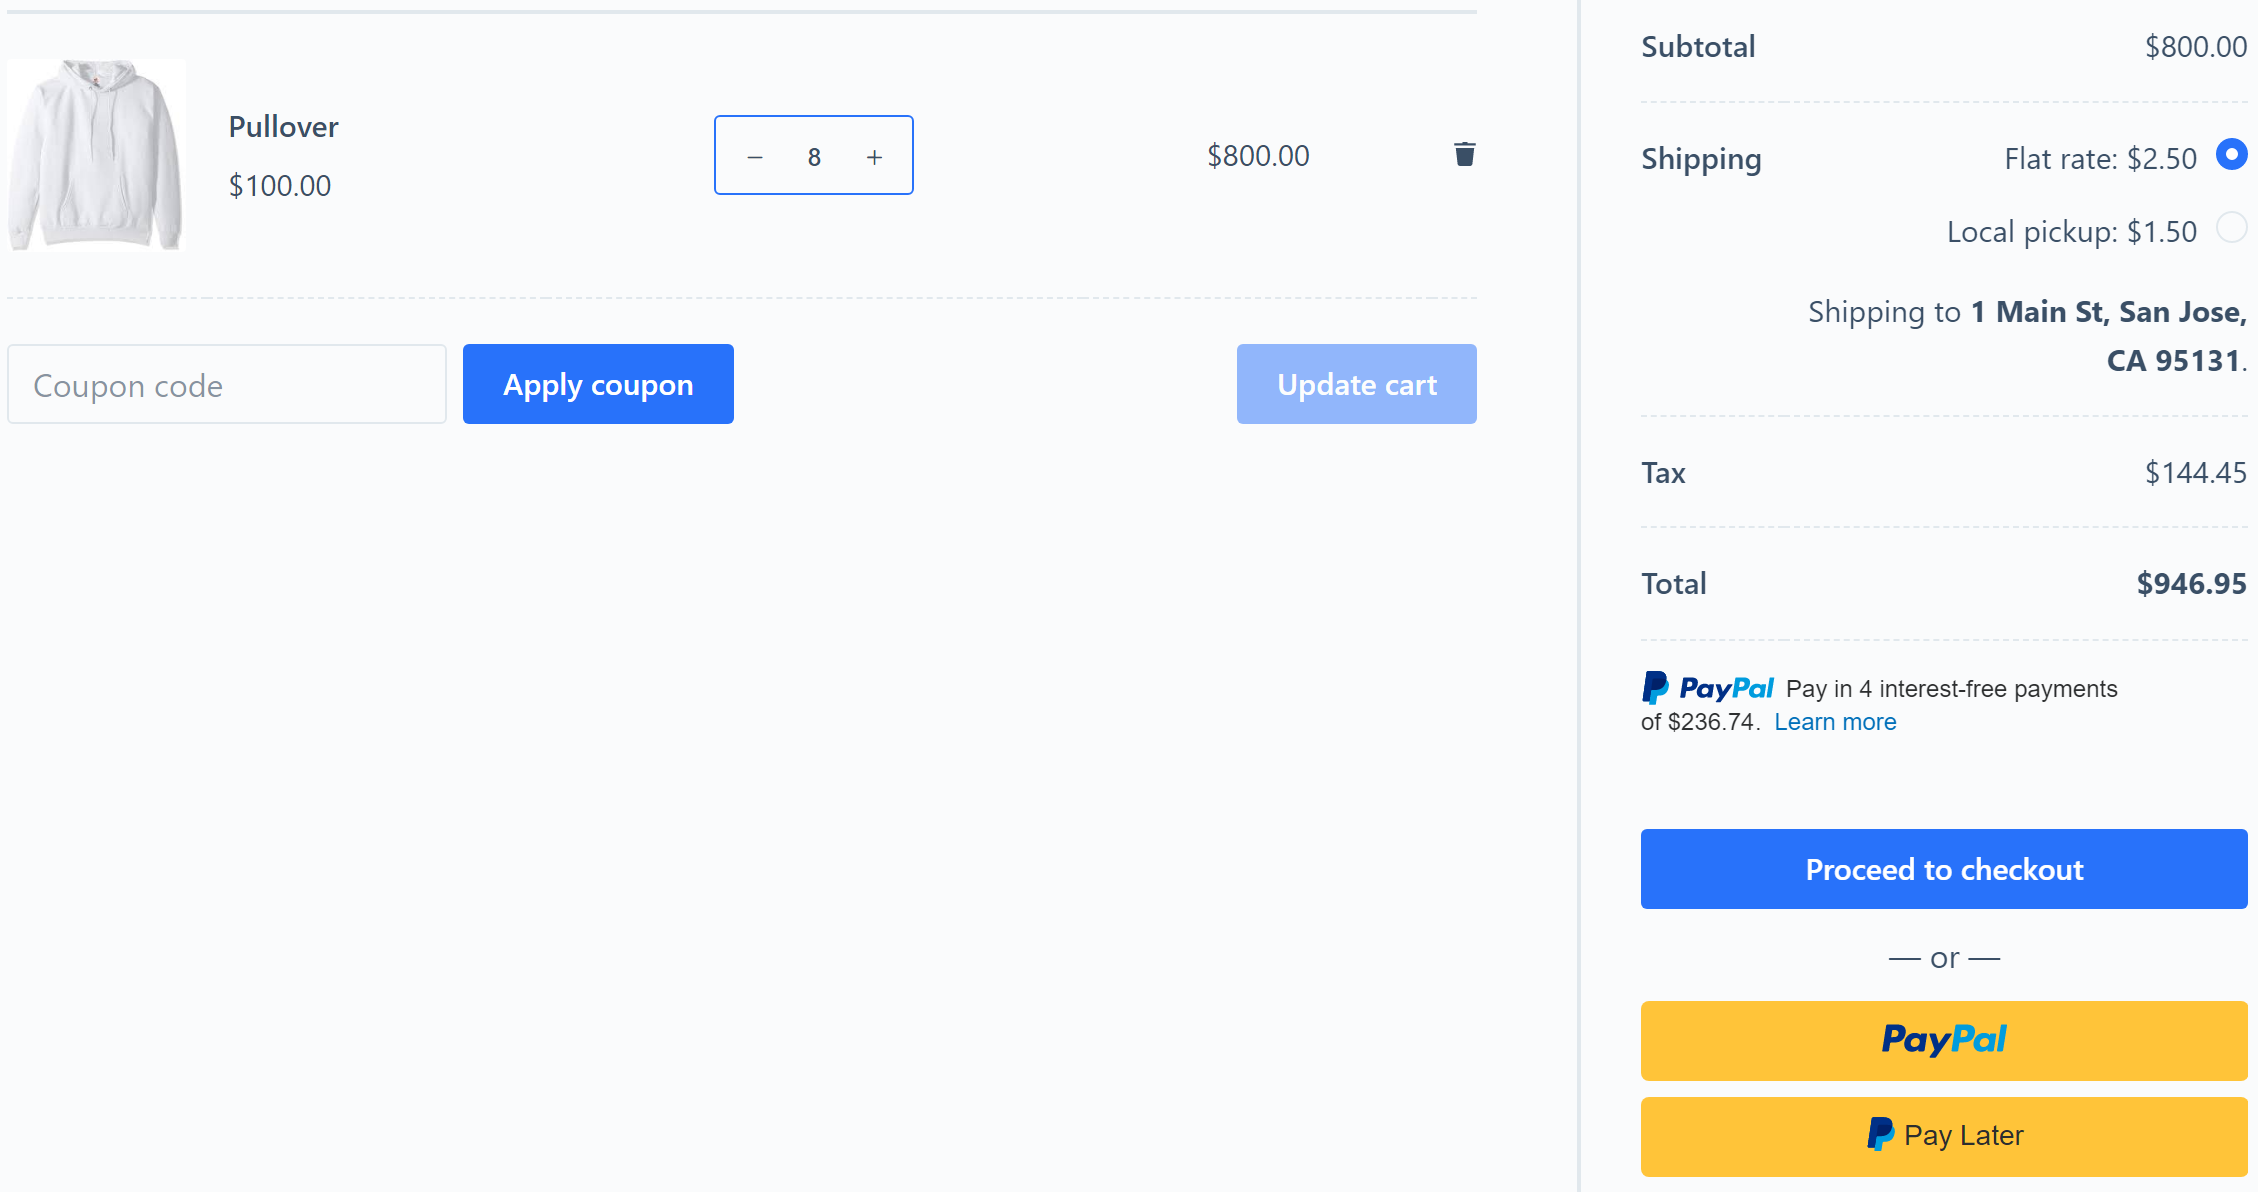Click the Apply coupon button
Viewport: 2258px width, 1192px height.
click(x=598, y=384)
